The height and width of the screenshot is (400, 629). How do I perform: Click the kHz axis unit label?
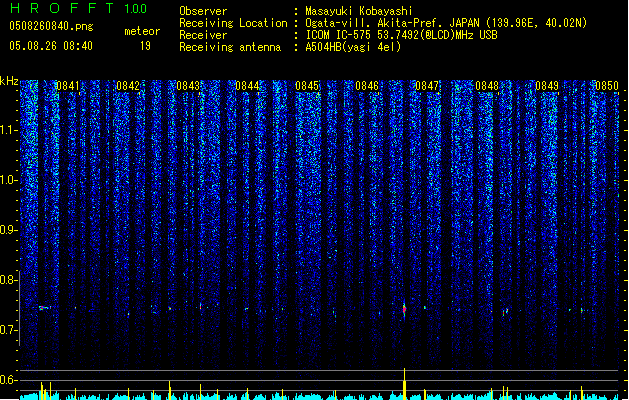click(9, 81)
